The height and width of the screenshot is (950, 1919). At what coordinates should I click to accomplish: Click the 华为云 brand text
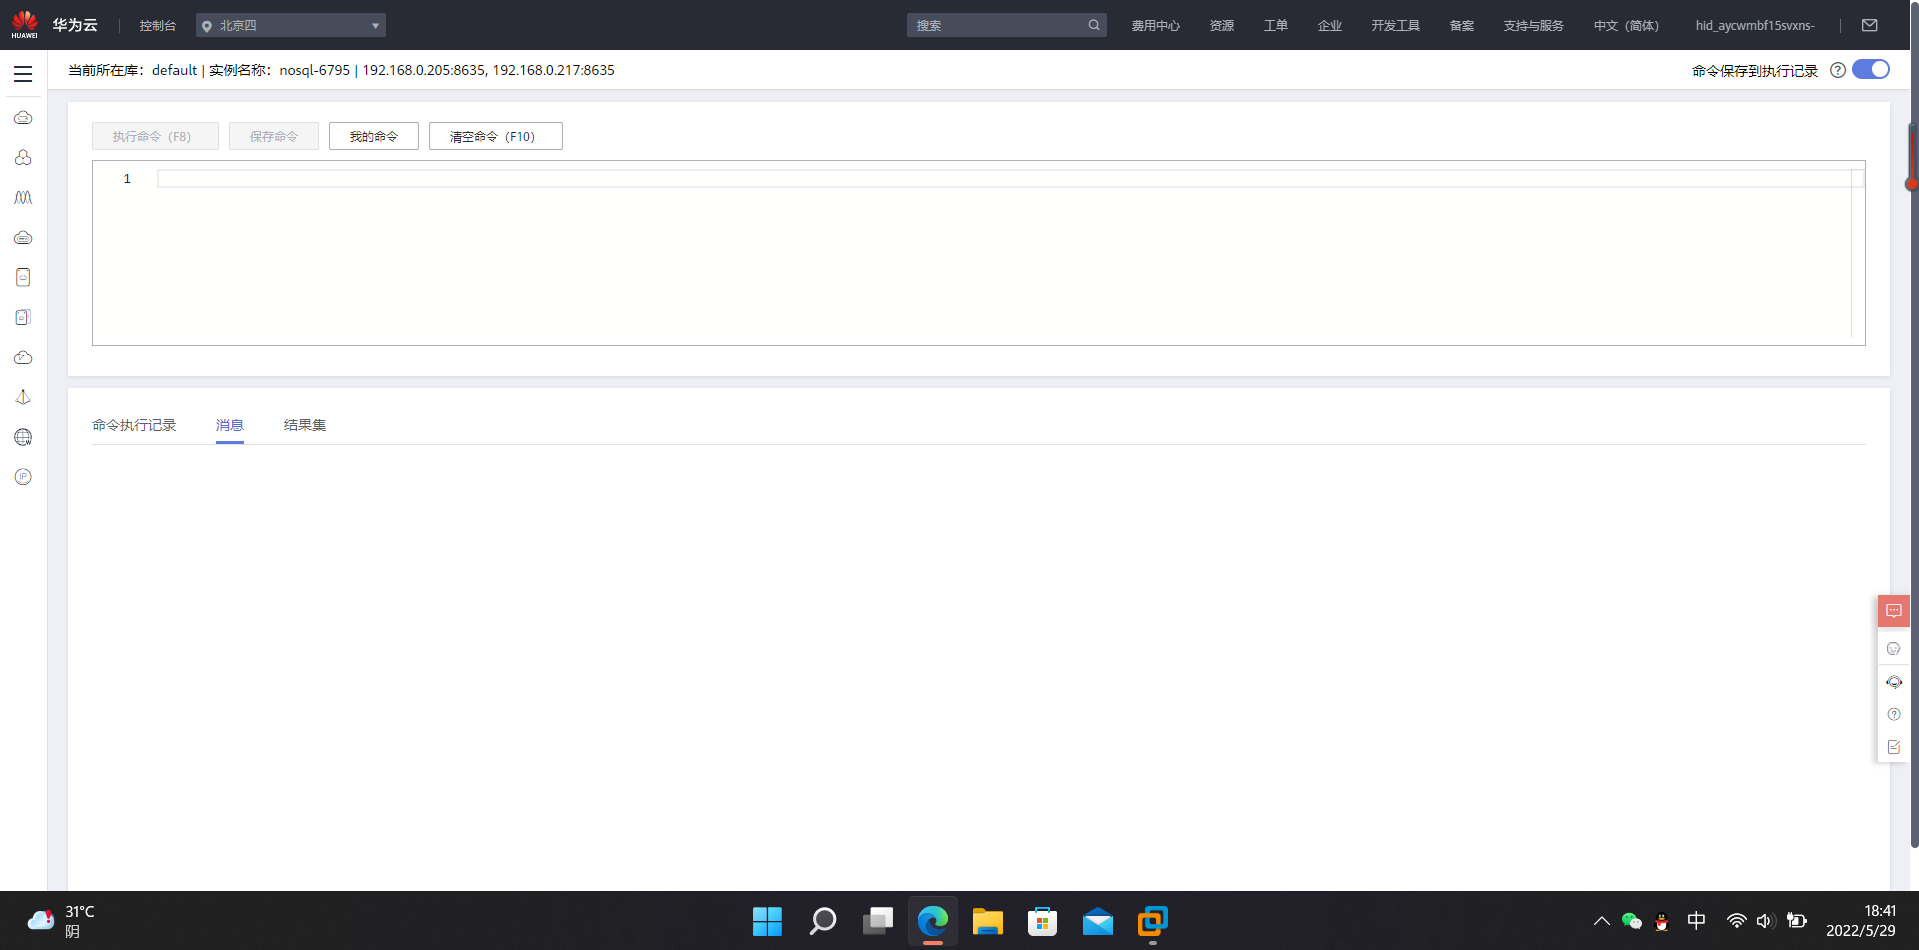75,25
